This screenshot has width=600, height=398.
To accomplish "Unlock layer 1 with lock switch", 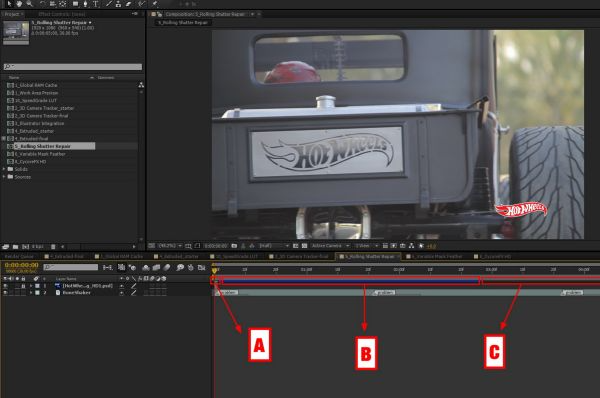I will [23, 286].
